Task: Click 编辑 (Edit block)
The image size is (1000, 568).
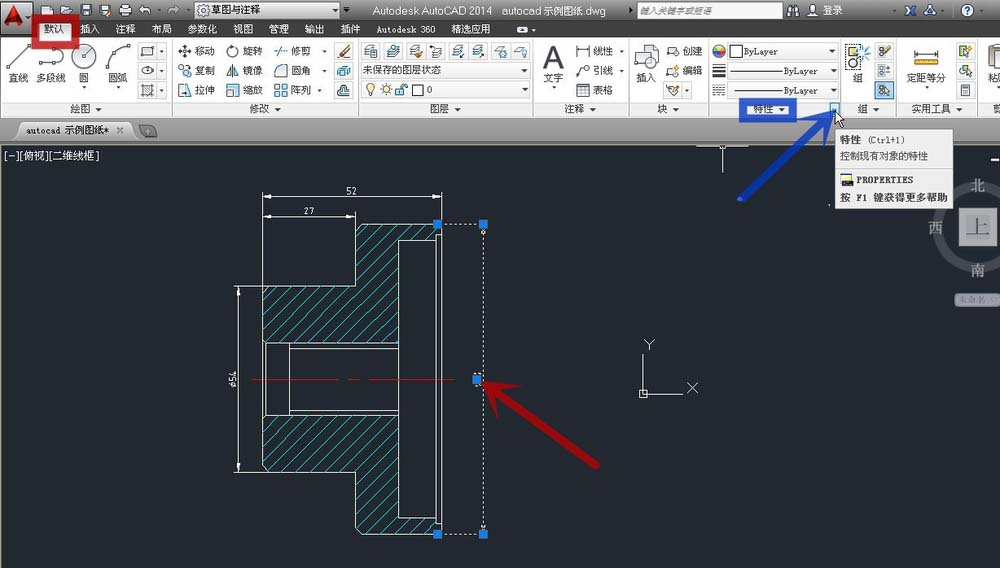Action: pos(684,70)
